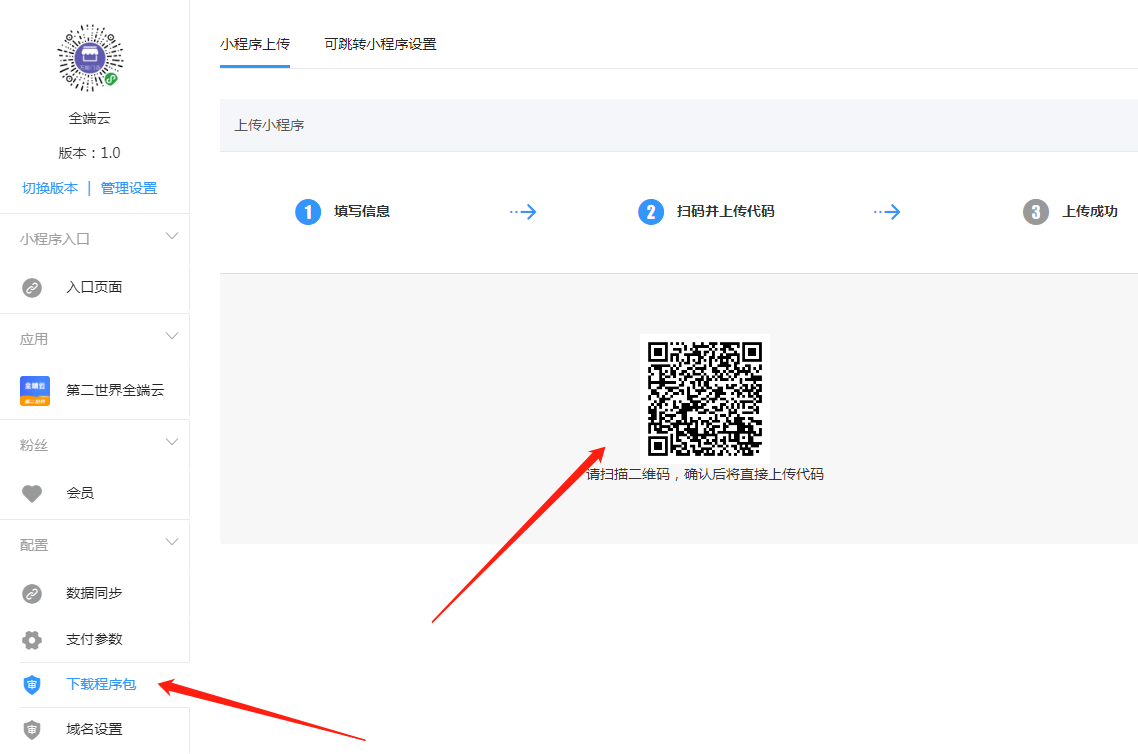Click the 数据同步 link icon
The image size is (1138, 754).
pyautogui.click(x=32, y=594)
